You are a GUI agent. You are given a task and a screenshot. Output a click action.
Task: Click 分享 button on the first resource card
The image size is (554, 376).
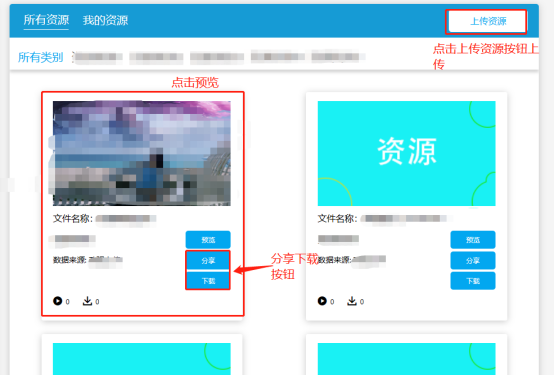(x=208, y=260)
